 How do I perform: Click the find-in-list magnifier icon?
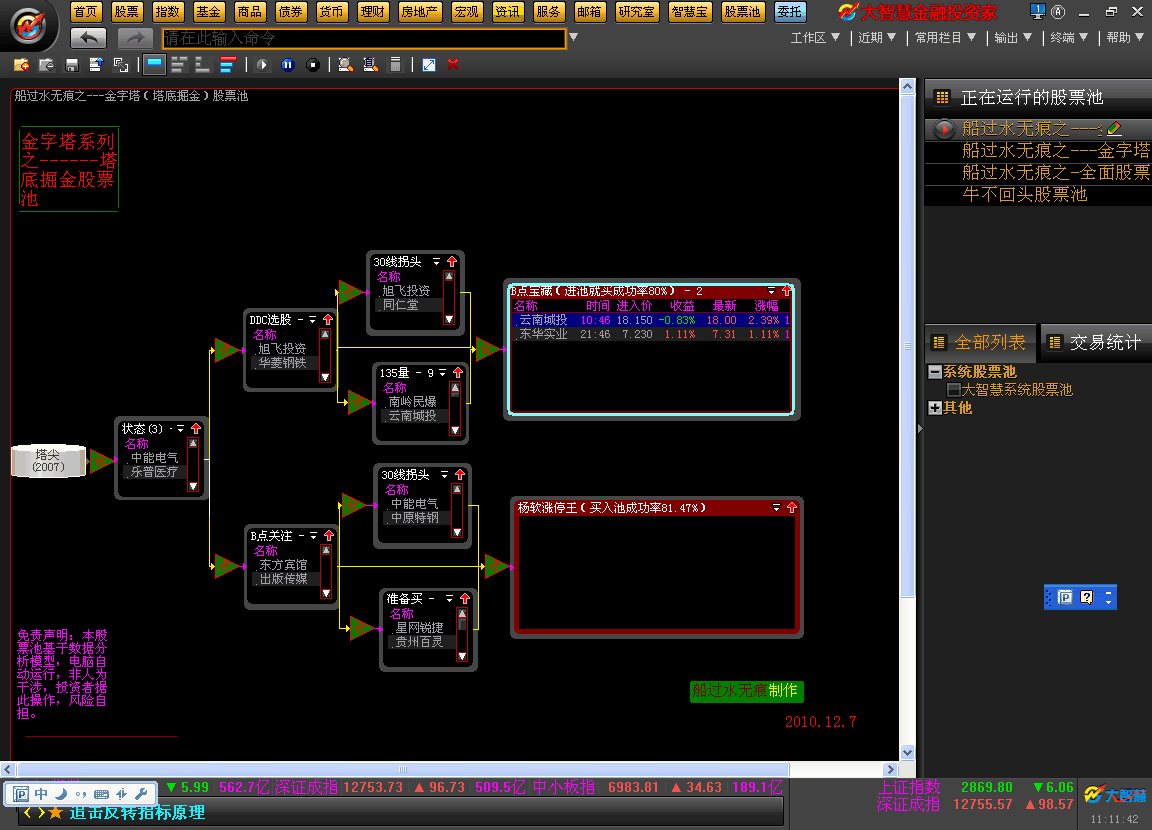coord(370,65)
